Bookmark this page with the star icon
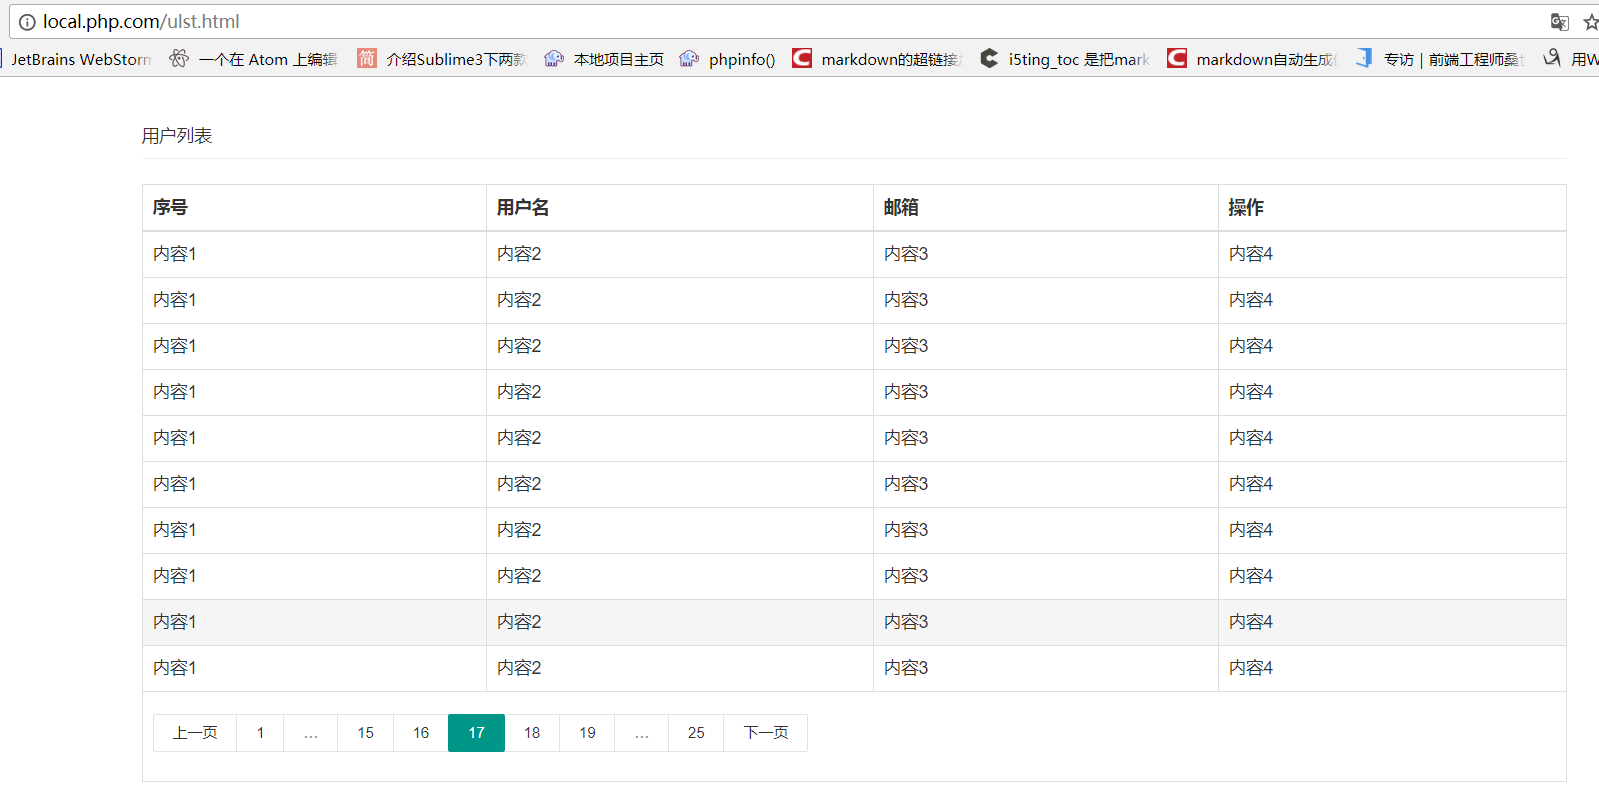Viewport: 1599px width, 812px height. [x=1590, y=22]
